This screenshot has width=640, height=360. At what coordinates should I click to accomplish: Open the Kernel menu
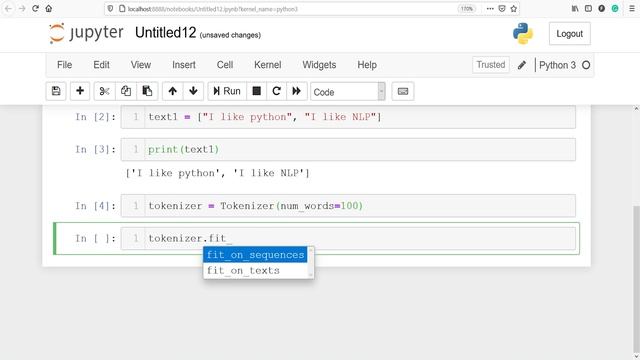[x=268, y=65]
